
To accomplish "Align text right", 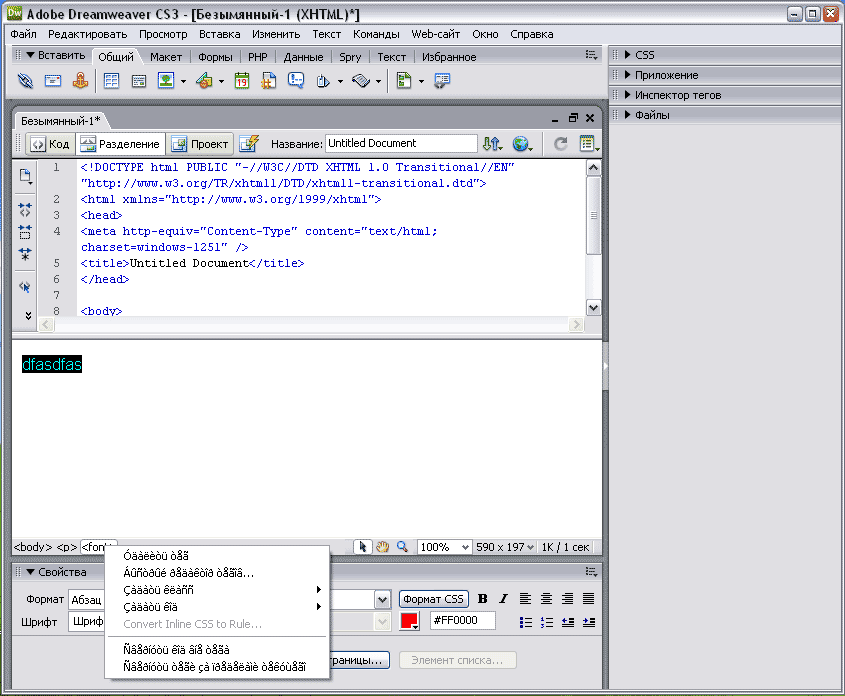I will (567, 598).
